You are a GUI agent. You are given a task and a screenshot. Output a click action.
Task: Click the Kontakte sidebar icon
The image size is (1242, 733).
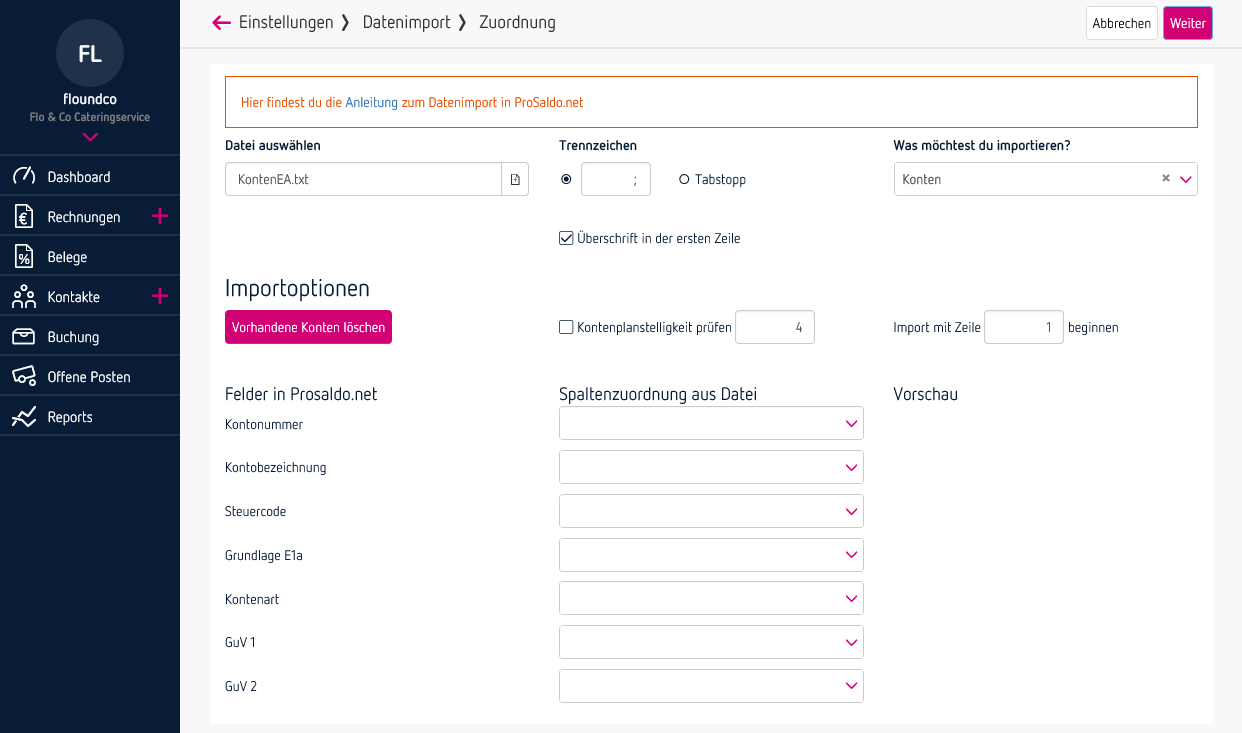pos(22,296)
